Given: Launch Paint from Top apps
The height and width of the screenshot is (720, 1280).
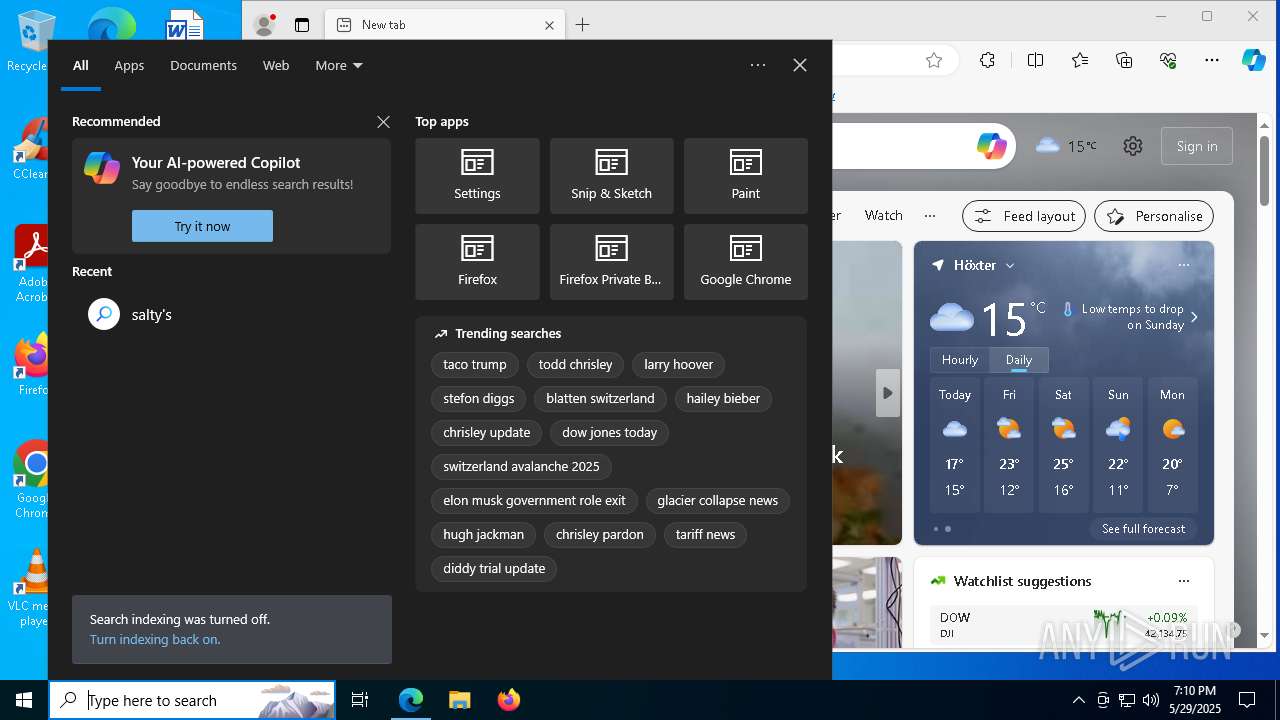Looking at the screenshot, I should (x=745, y=176).
